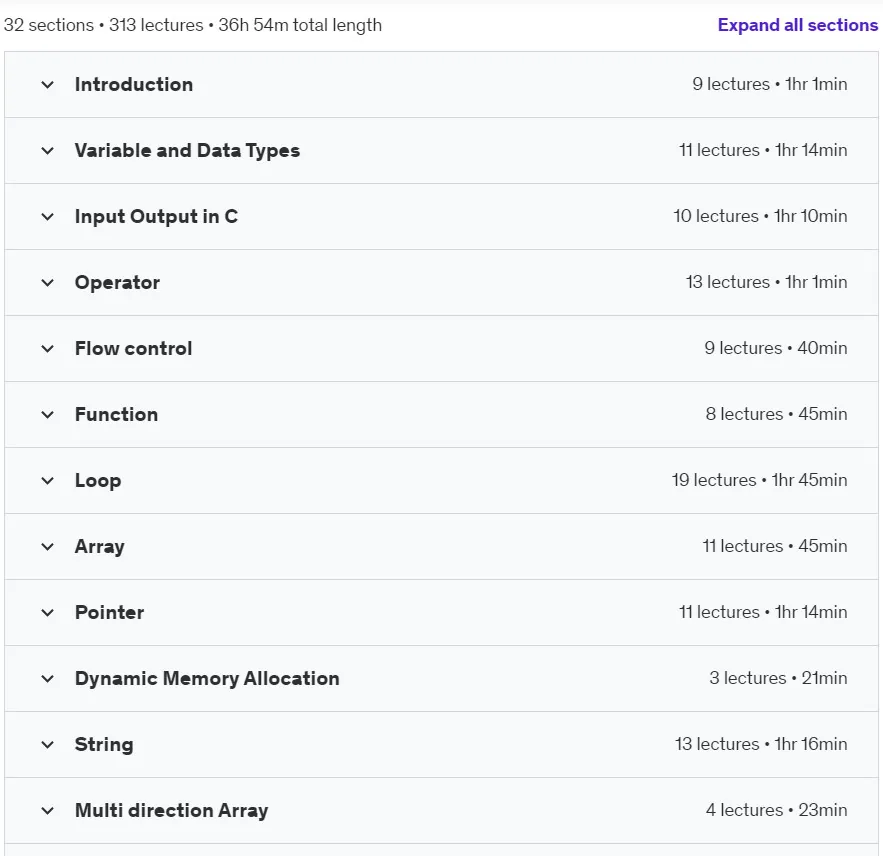Open the Pointer section title

109,612
